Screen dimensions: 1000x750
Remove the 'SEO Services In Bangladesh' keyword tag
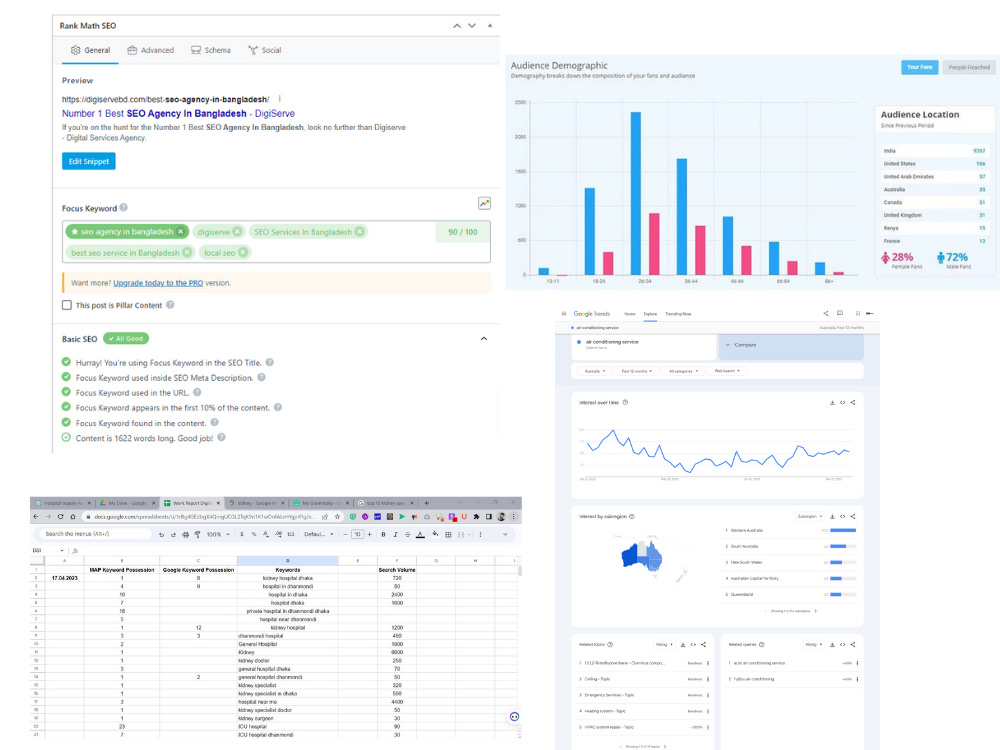click(360, 232)
